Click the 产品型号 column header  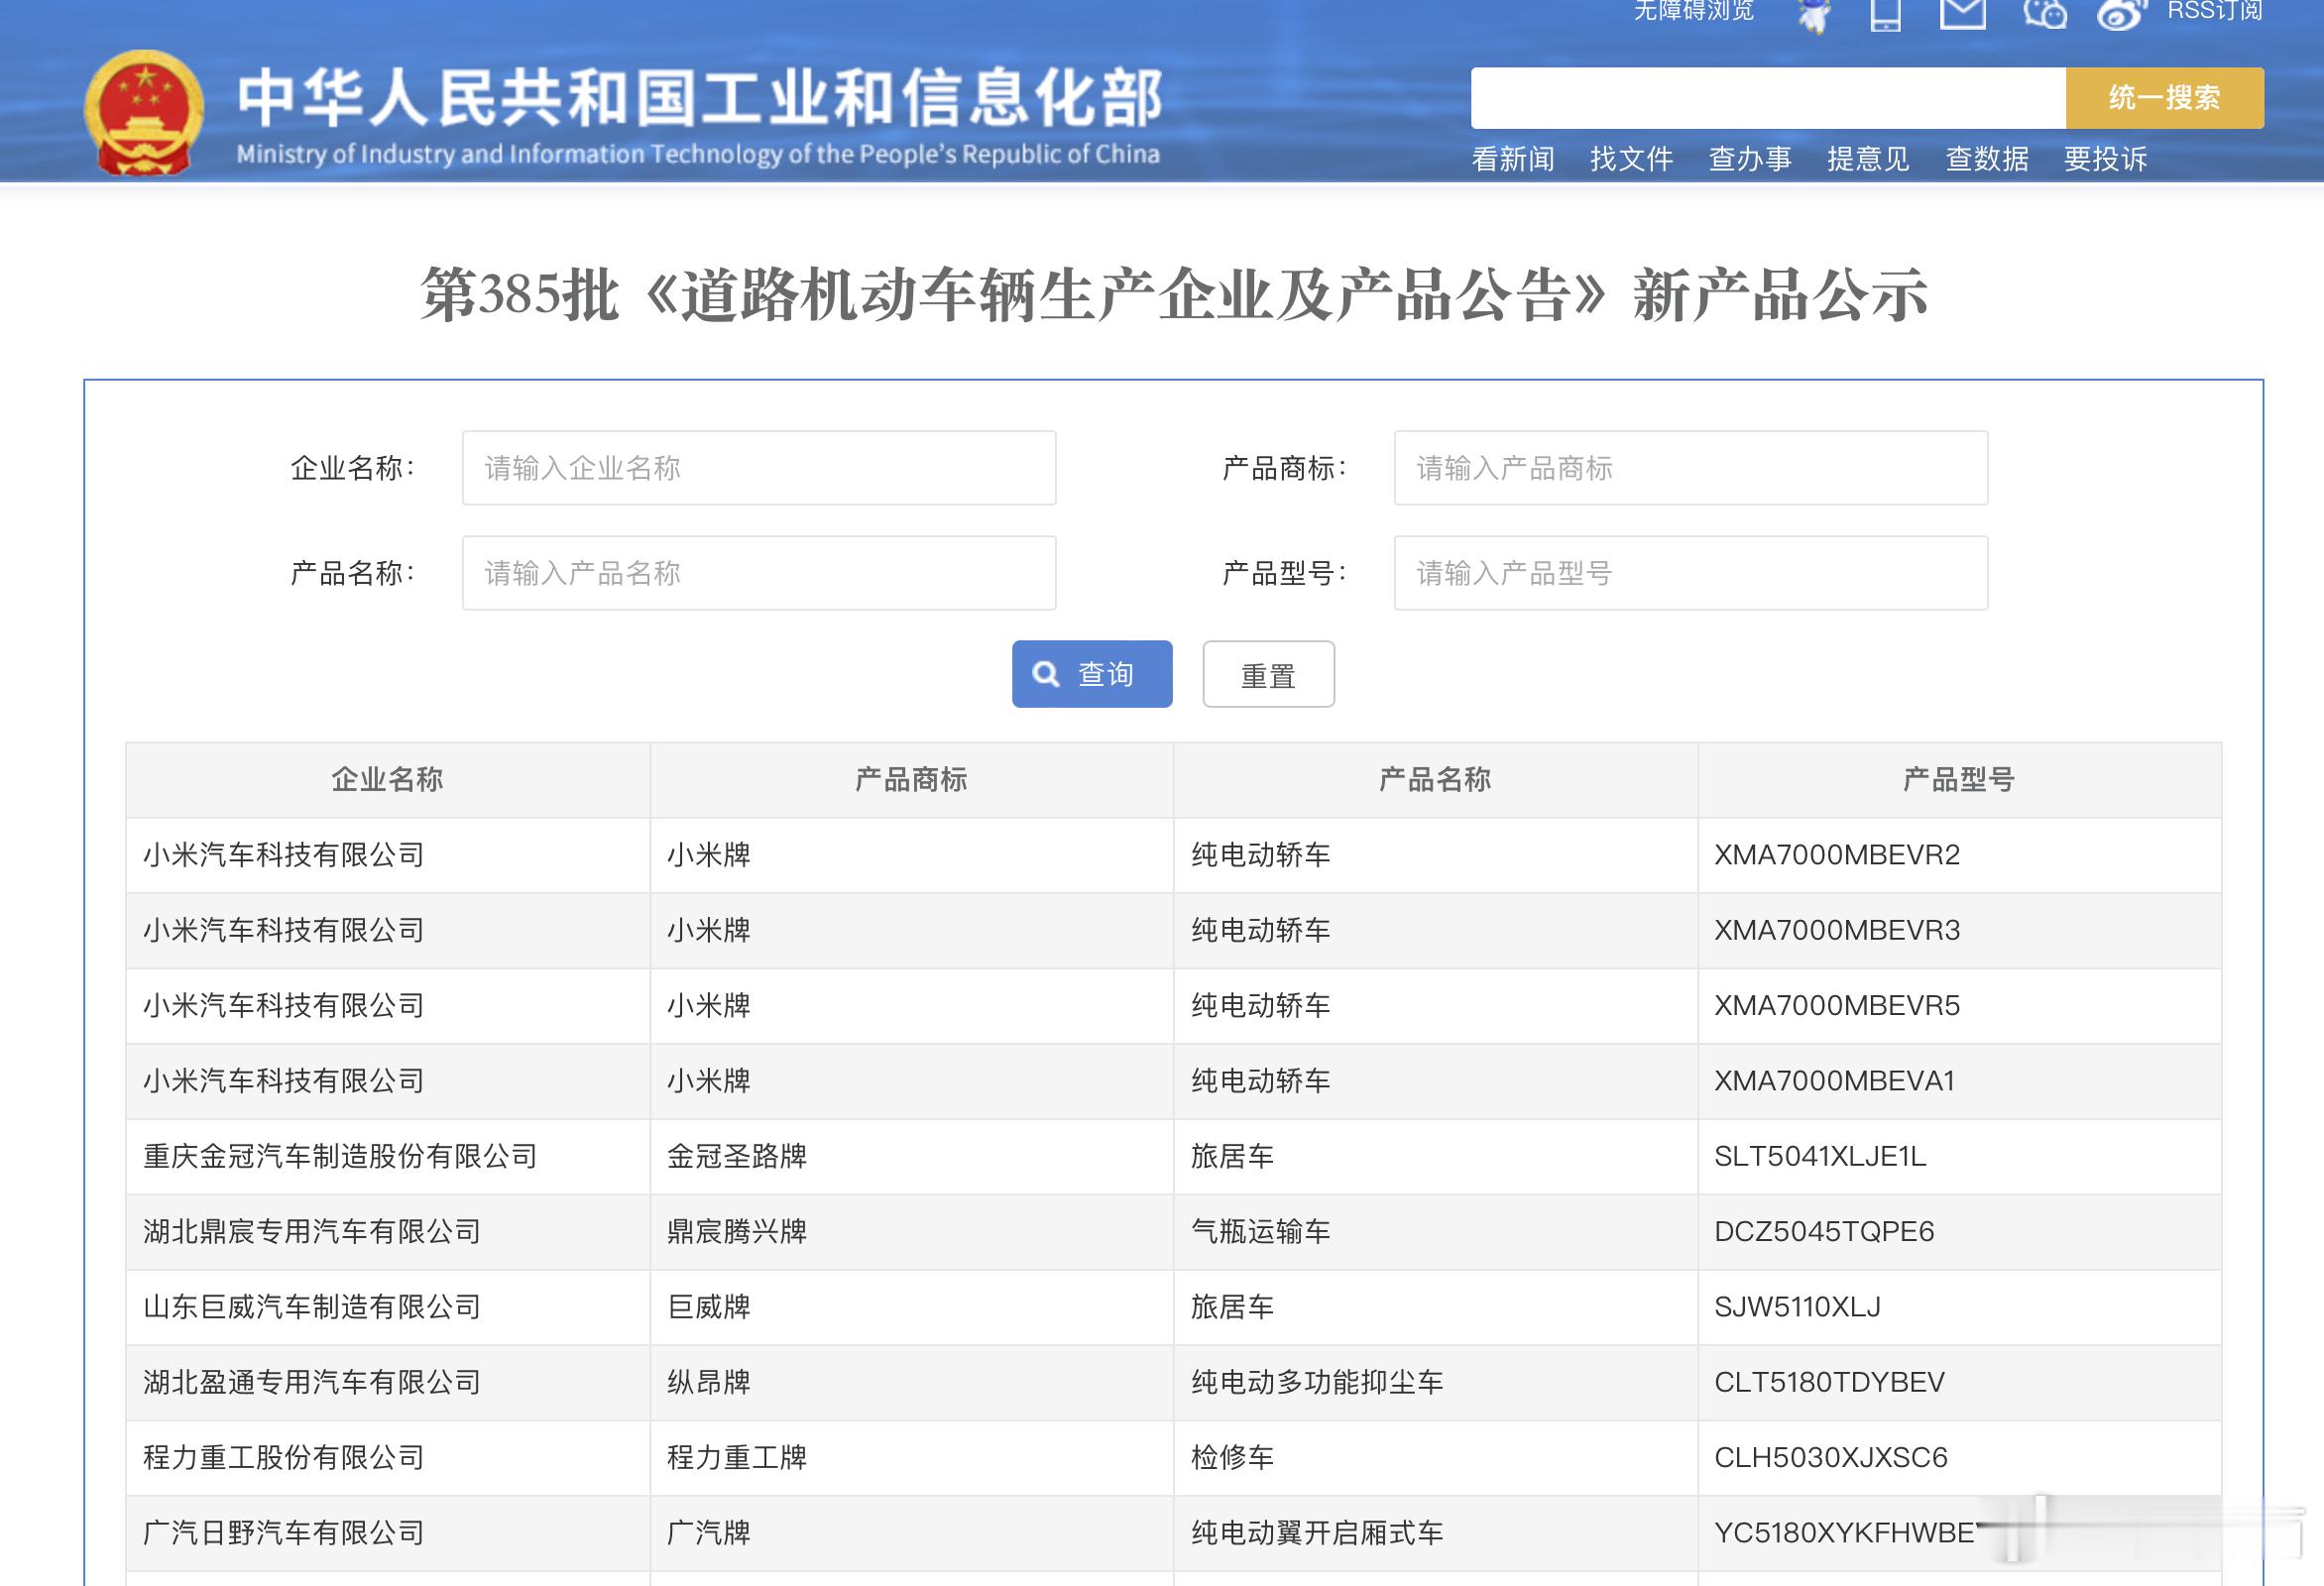tap(1958, 779)
